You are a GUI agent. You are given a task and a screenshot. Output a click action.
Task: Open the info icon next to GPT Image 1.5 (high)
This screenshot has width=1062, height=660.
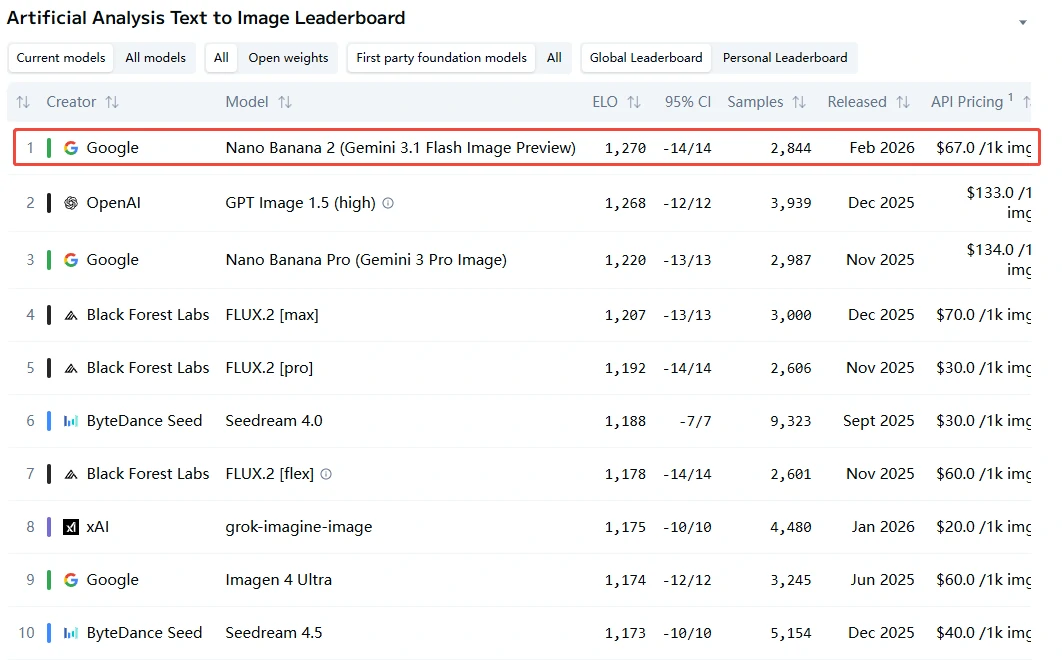pos(386,203)
